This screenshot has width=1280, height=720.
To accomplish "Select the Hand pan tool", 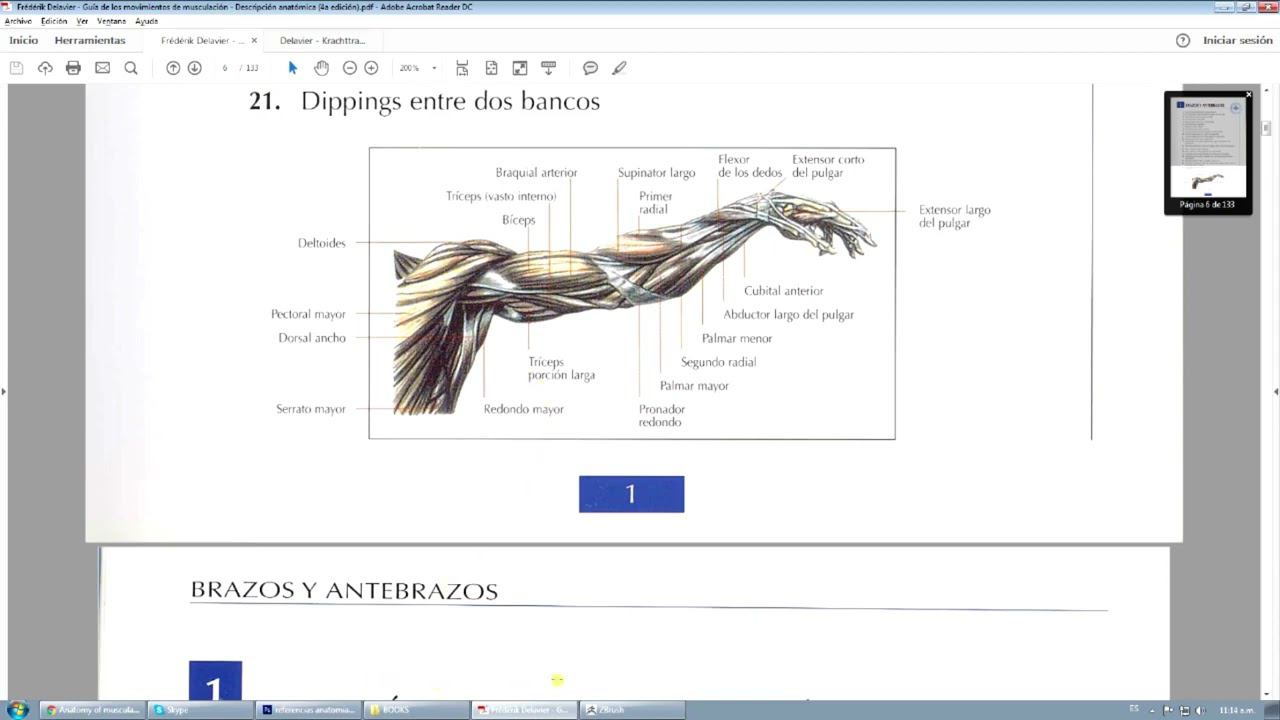I will point(321,68).
